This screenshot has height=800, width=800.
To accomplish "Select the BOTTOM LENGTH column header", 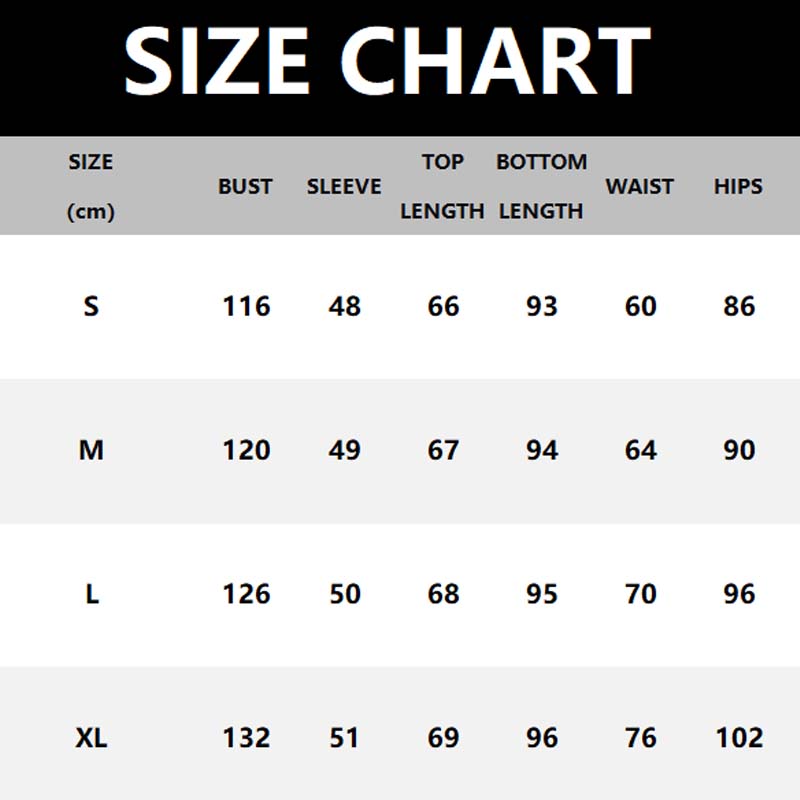I will [541, 186].
